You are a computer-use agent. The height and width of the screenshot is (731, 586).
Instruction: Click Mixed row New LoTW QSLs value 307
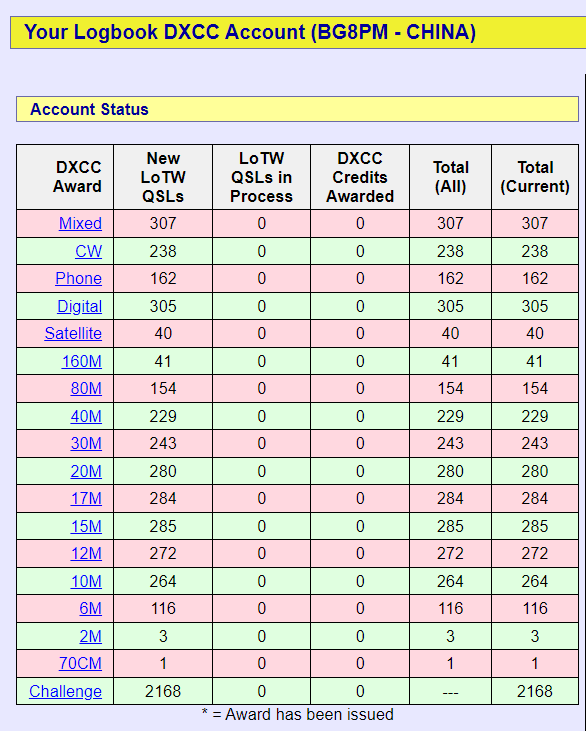coord(163,224)
